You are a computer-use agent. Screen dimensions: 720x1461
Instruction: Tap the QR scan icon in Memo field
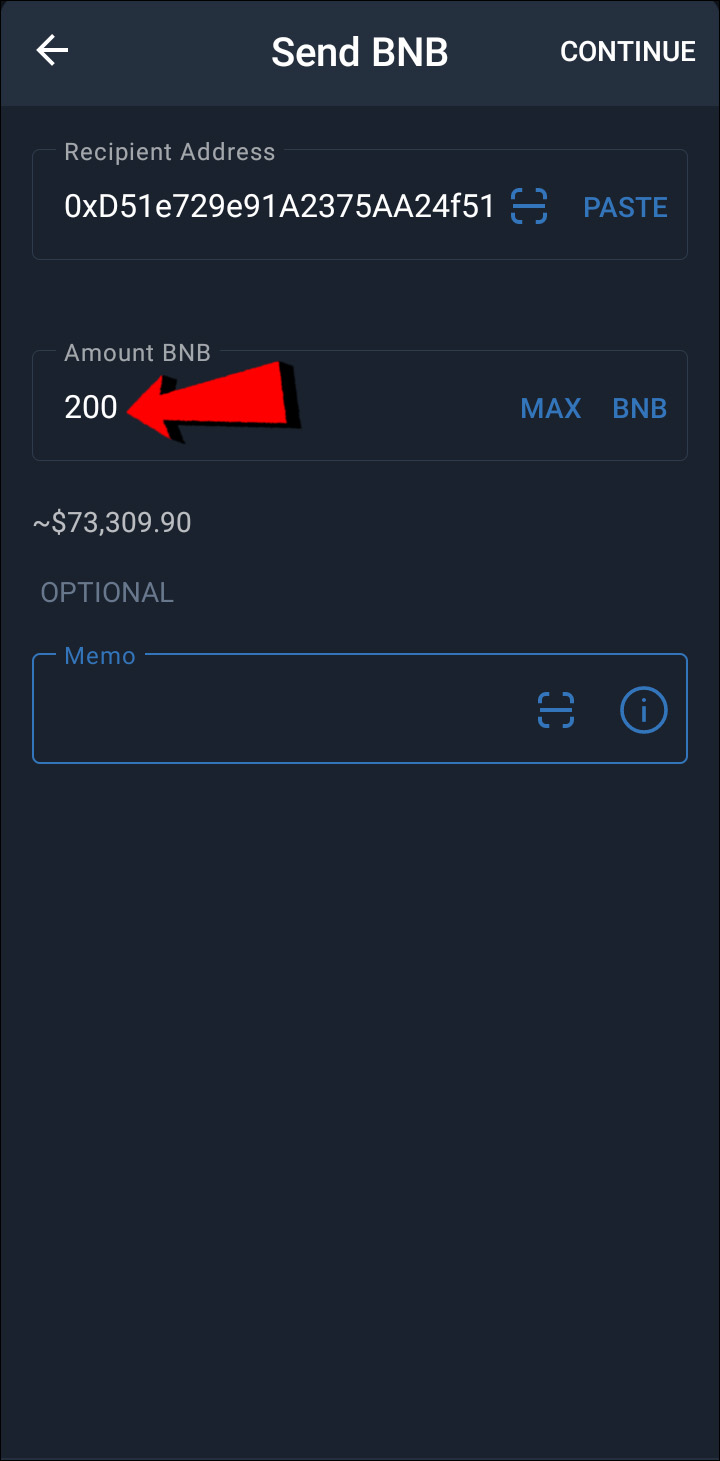pyautogui.click(x=556, y=710)
